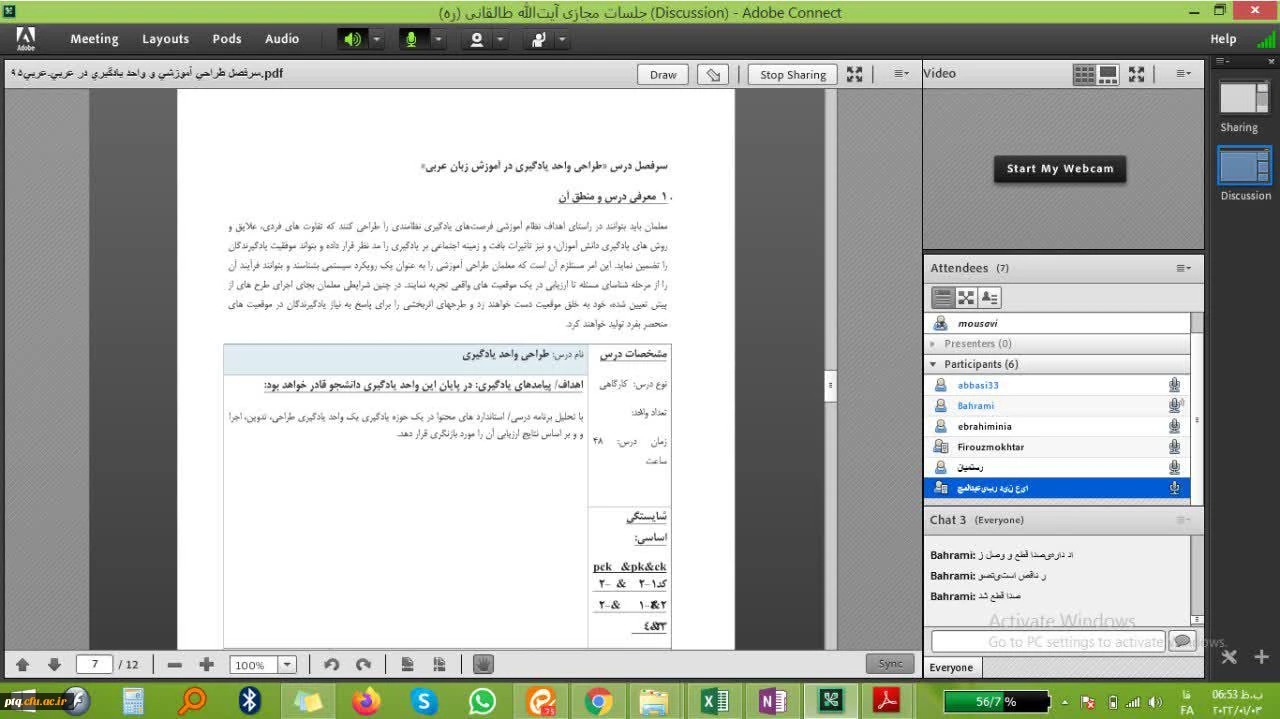Viewport: 1280px width, 719px height.
Task: Open the Pods menu
Action: [227, 39]
